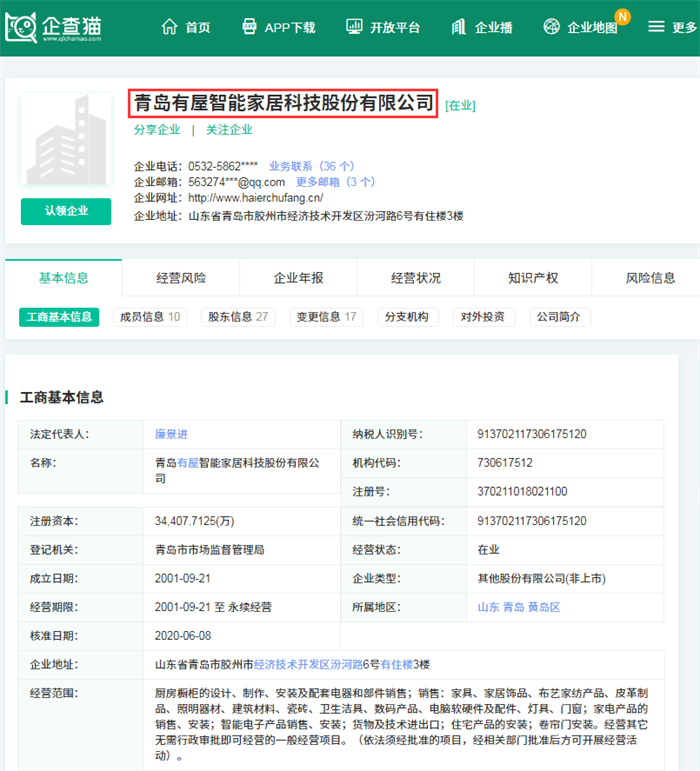
Task: Click the [在业] status tag
Action: [460, 106]
